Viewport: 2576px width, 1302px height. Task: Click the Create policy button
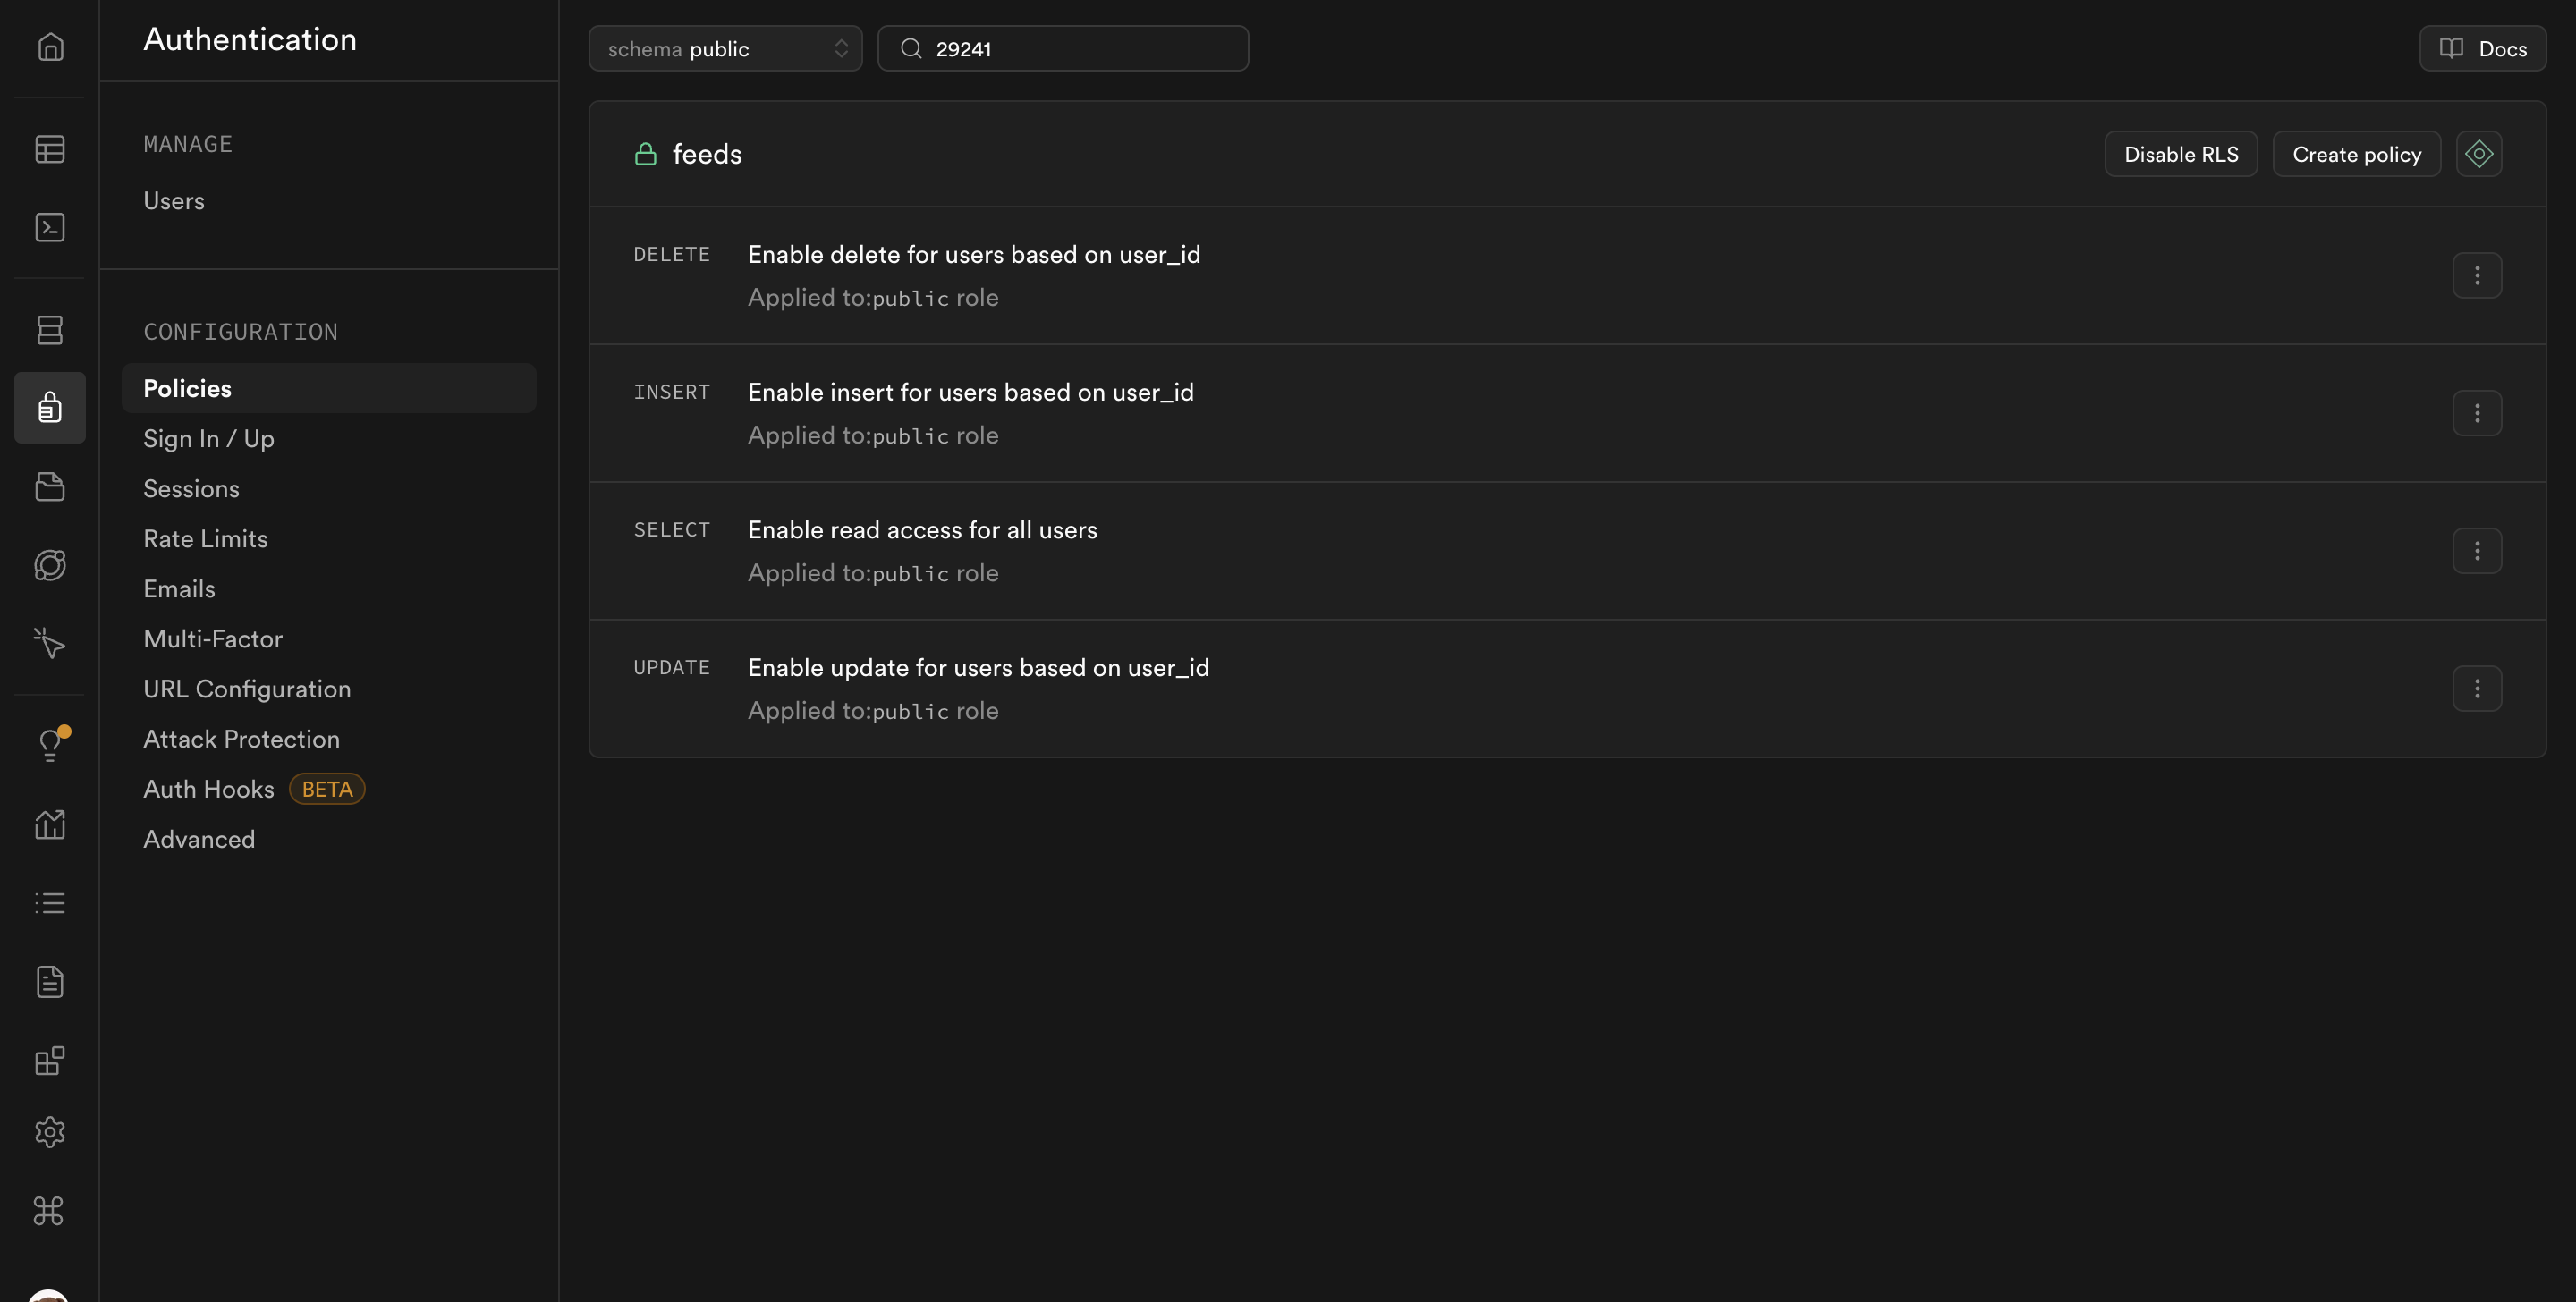[2356, 154]
